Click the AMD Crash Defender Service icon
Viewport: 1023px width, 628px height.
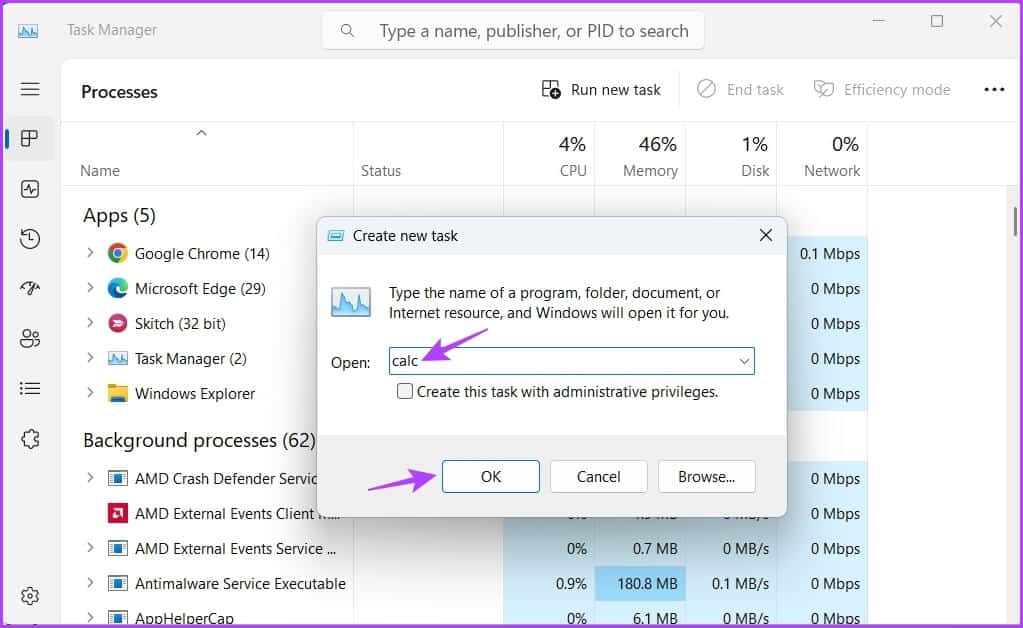[117, 478]
